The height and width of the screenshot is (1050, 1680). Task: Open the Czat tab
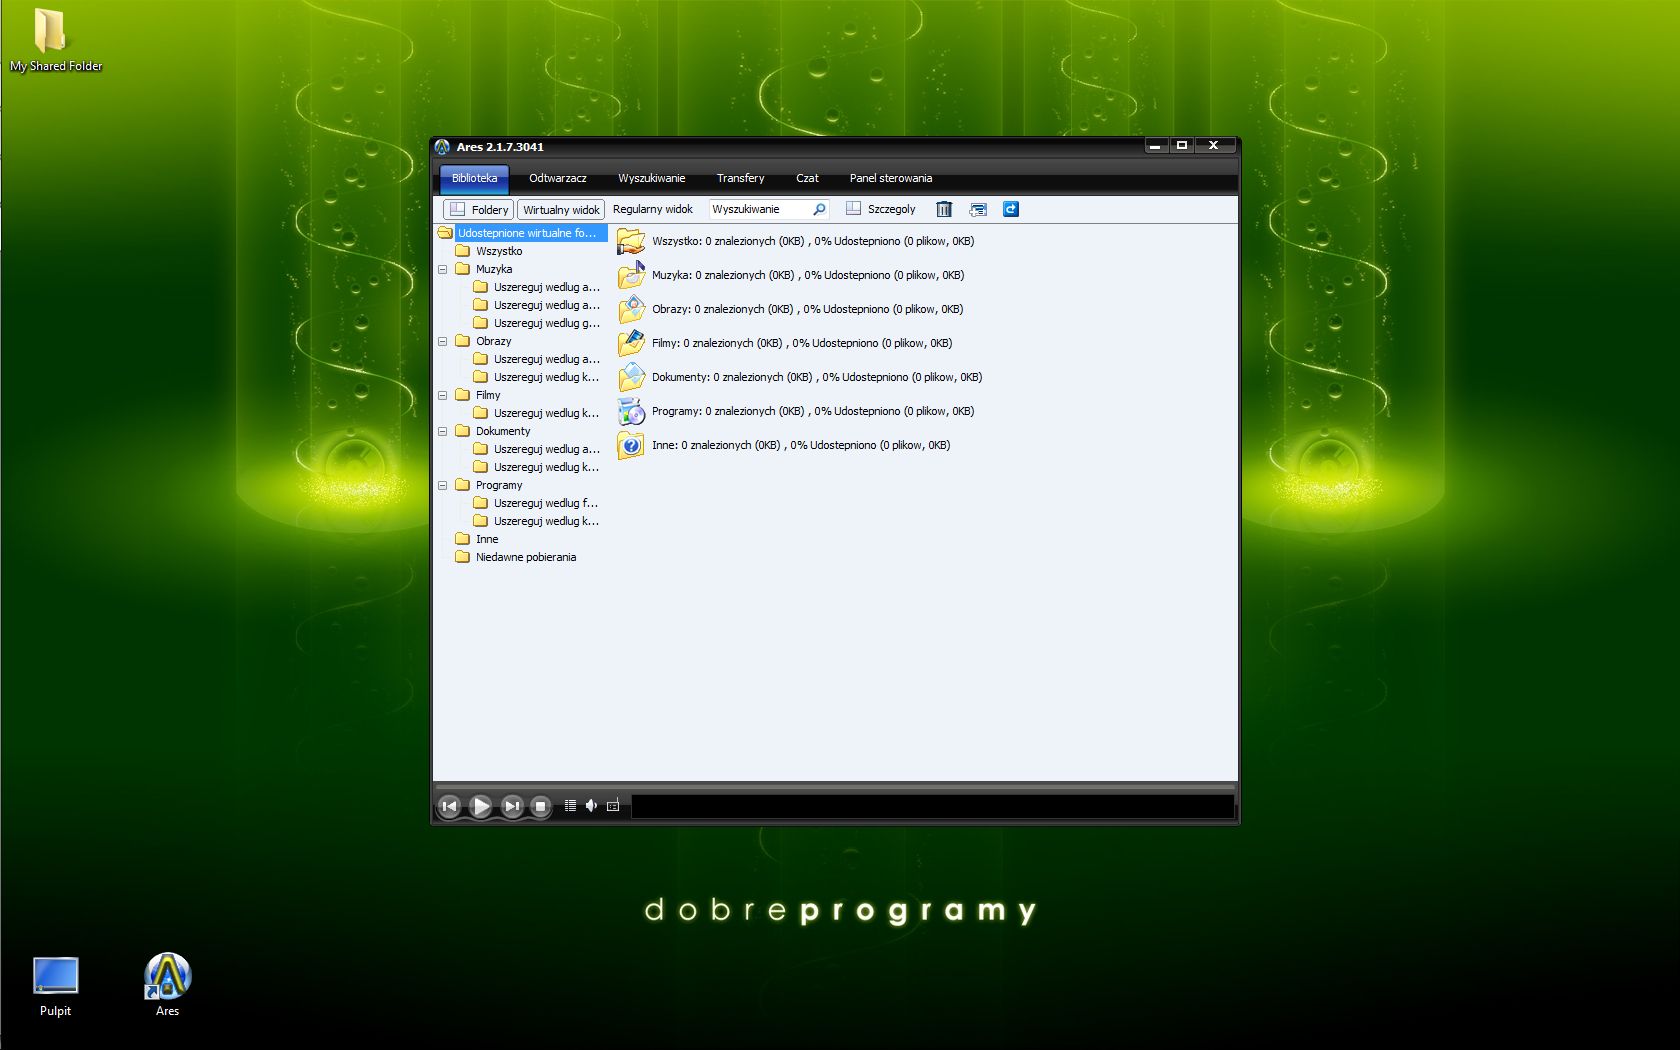tap(807, 179)
